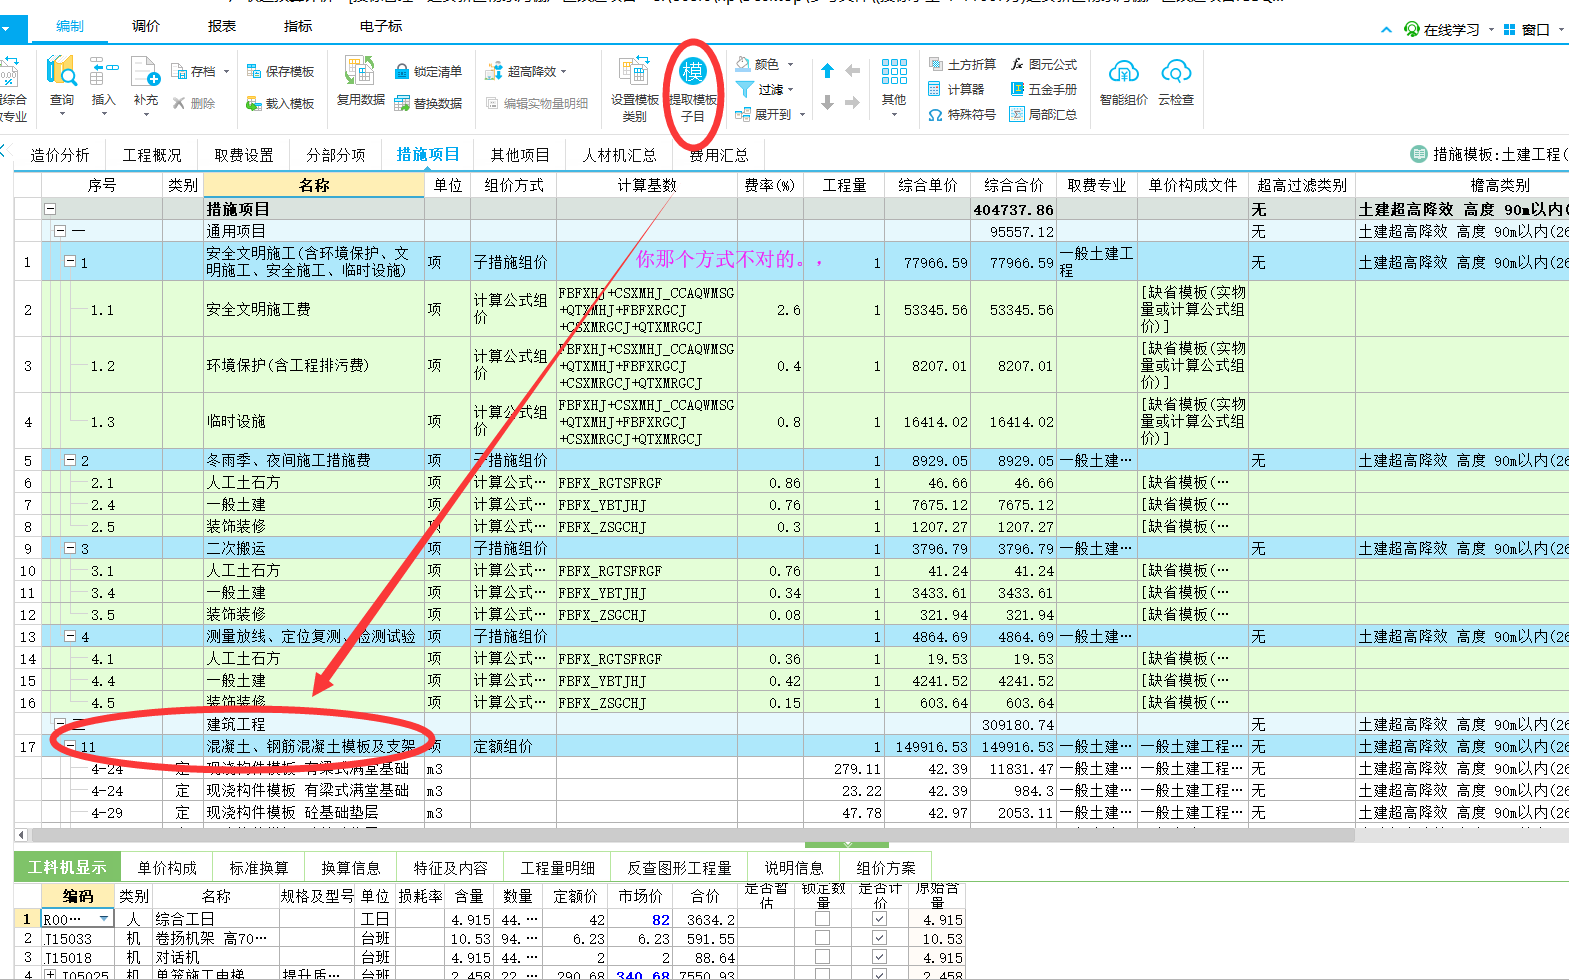Collapse the top 措施项目 tree node
This screenshot has height=980, width=1569.
coord(49,210)
